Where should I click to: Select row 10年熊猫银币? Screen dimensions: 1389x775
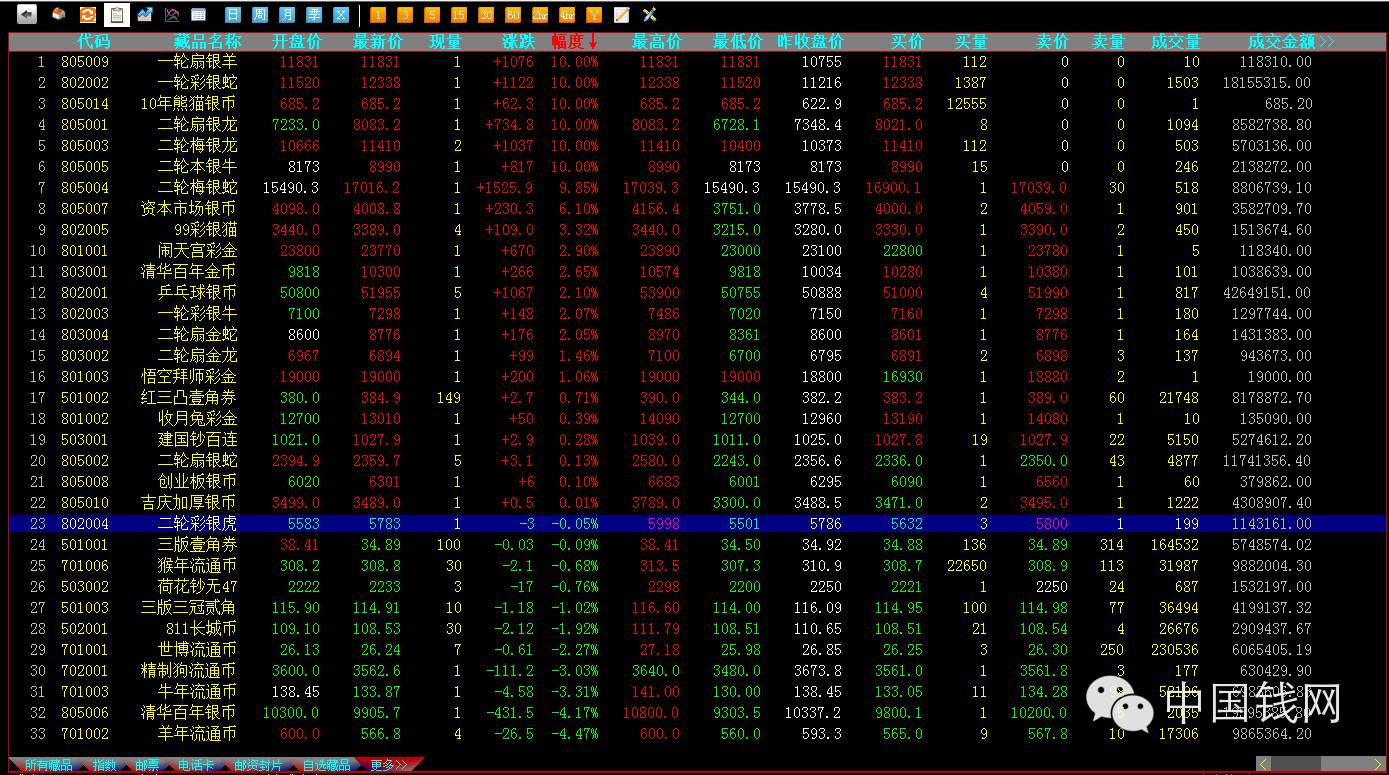tap(697, 104)
